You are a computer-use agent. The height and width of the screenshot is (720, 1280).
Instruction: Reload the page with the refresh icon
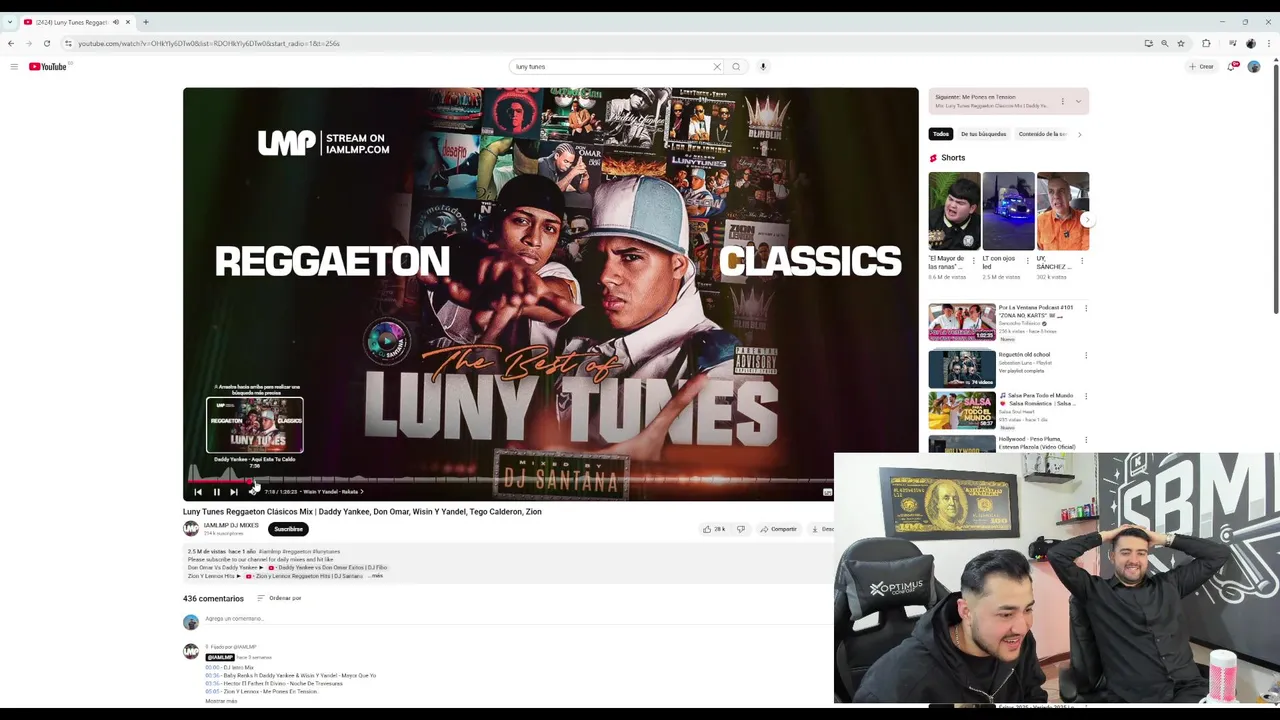[x=47, y=43]
